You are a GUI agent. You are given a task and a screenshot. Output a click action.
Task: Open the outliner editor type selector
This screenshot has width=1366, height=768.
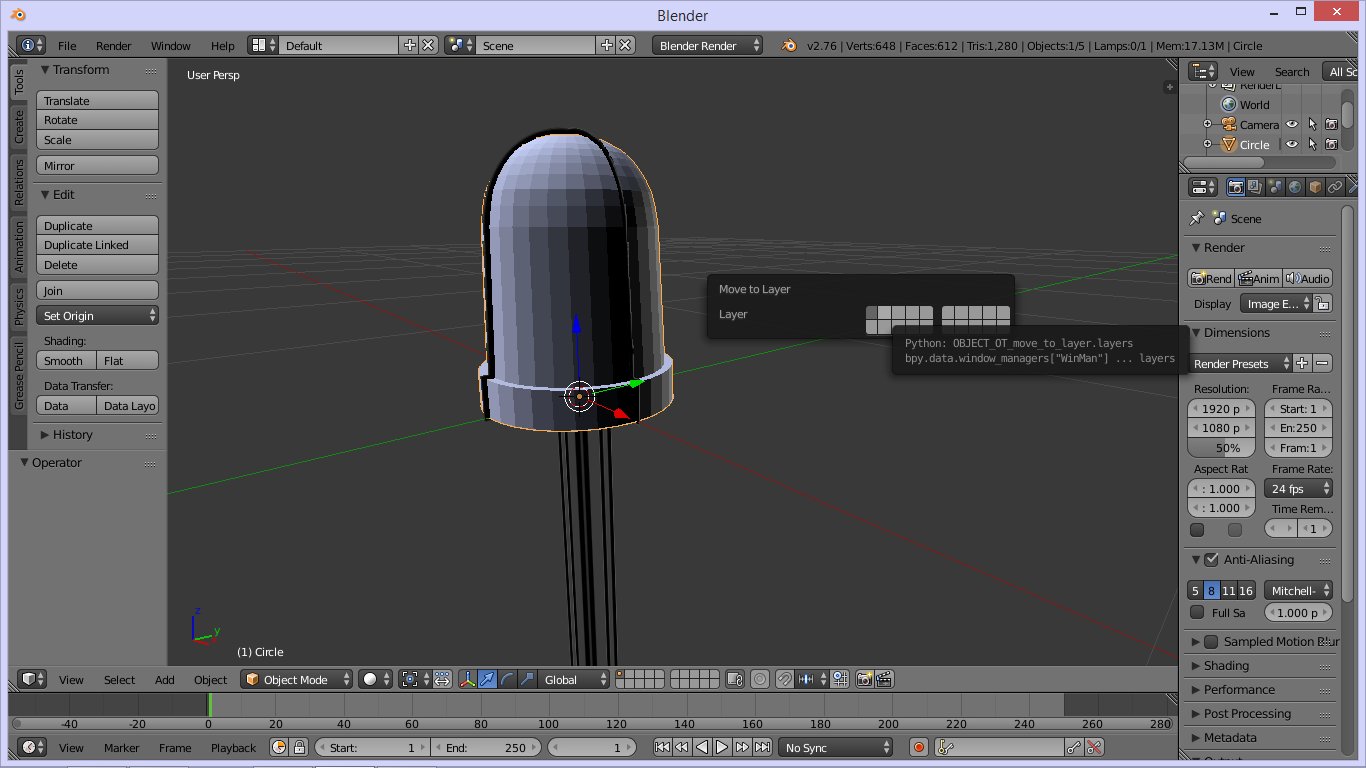1203,71
